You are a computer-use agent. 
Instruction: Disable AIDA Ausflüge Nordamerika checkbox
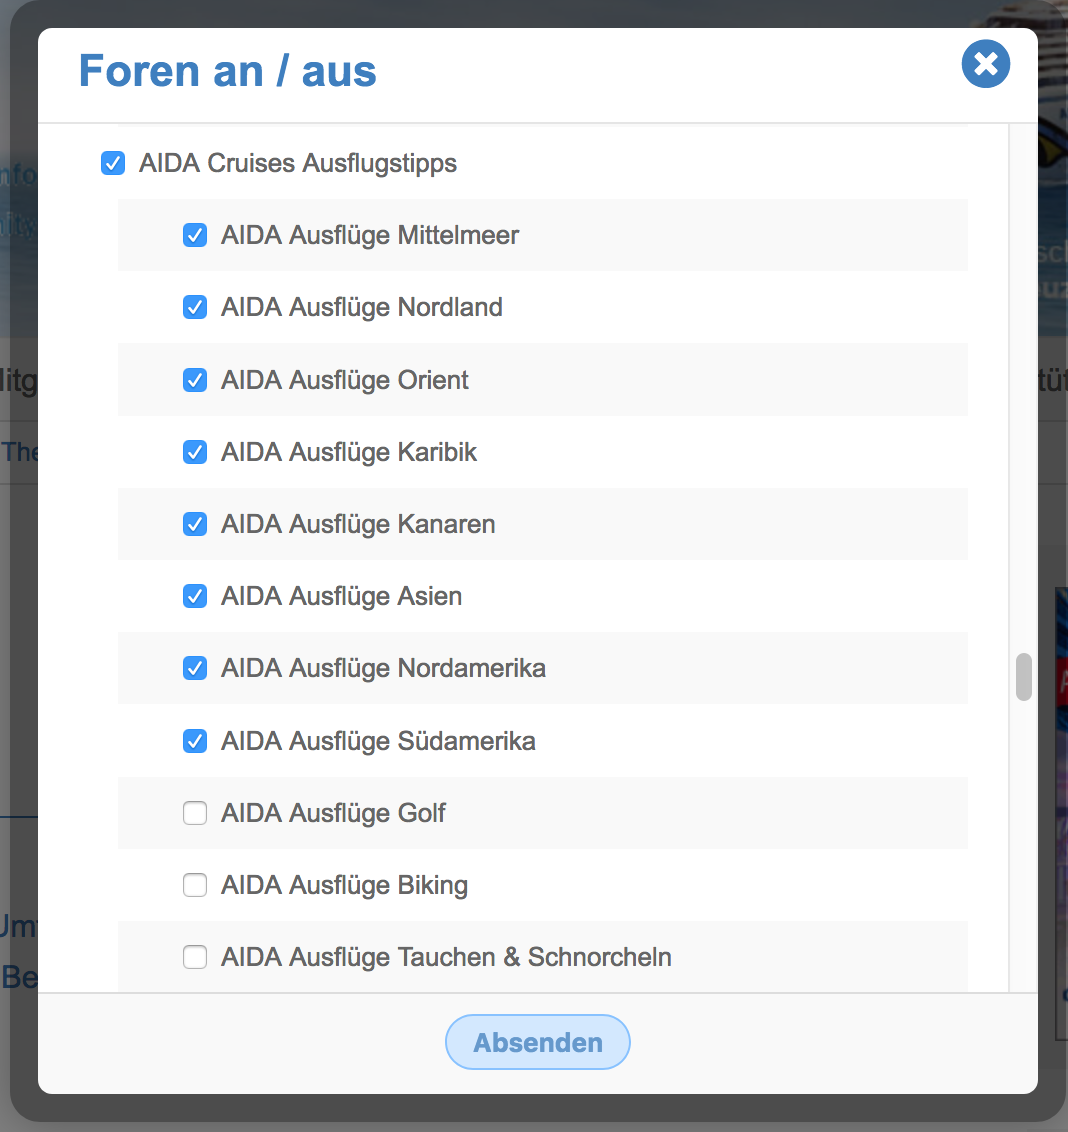pos(195,668)
